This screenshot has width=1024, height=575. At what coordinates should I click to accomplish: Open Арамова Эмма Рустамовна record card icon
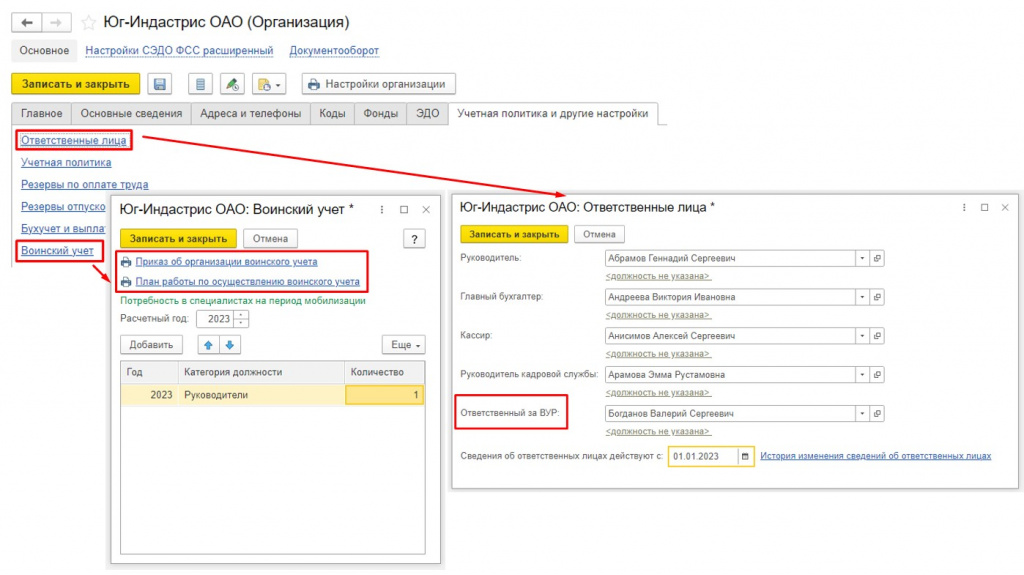pyautogui.click(x=877, y=374)
